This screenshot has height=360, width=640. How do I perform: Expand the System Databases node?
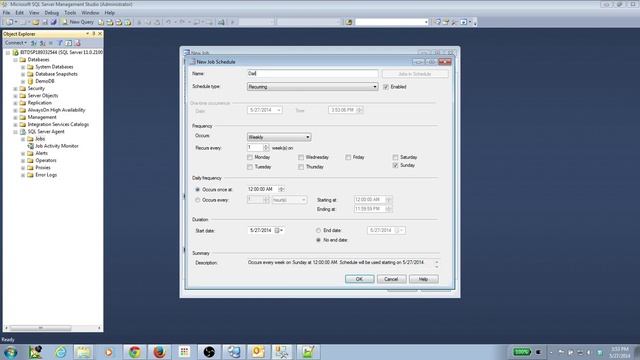point(23,67)
